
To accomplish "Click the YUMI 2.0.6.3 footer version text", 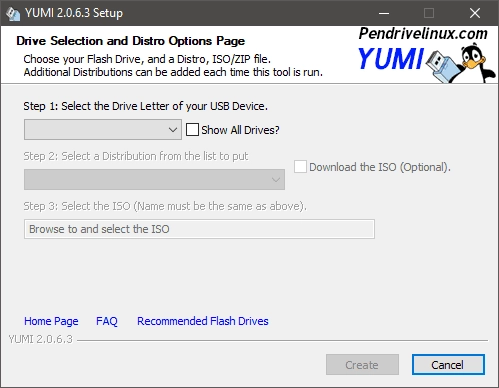I will point(40,339).
